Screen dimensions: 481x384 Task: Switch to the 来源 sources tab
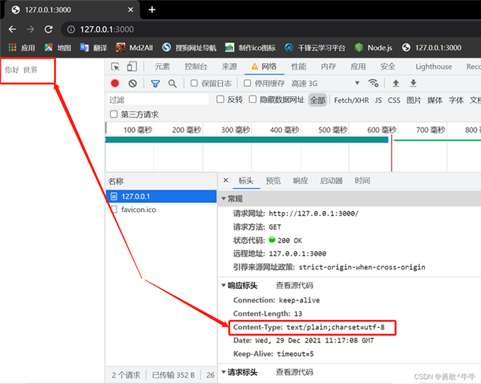pyautogui.click(x=230, y=67)
